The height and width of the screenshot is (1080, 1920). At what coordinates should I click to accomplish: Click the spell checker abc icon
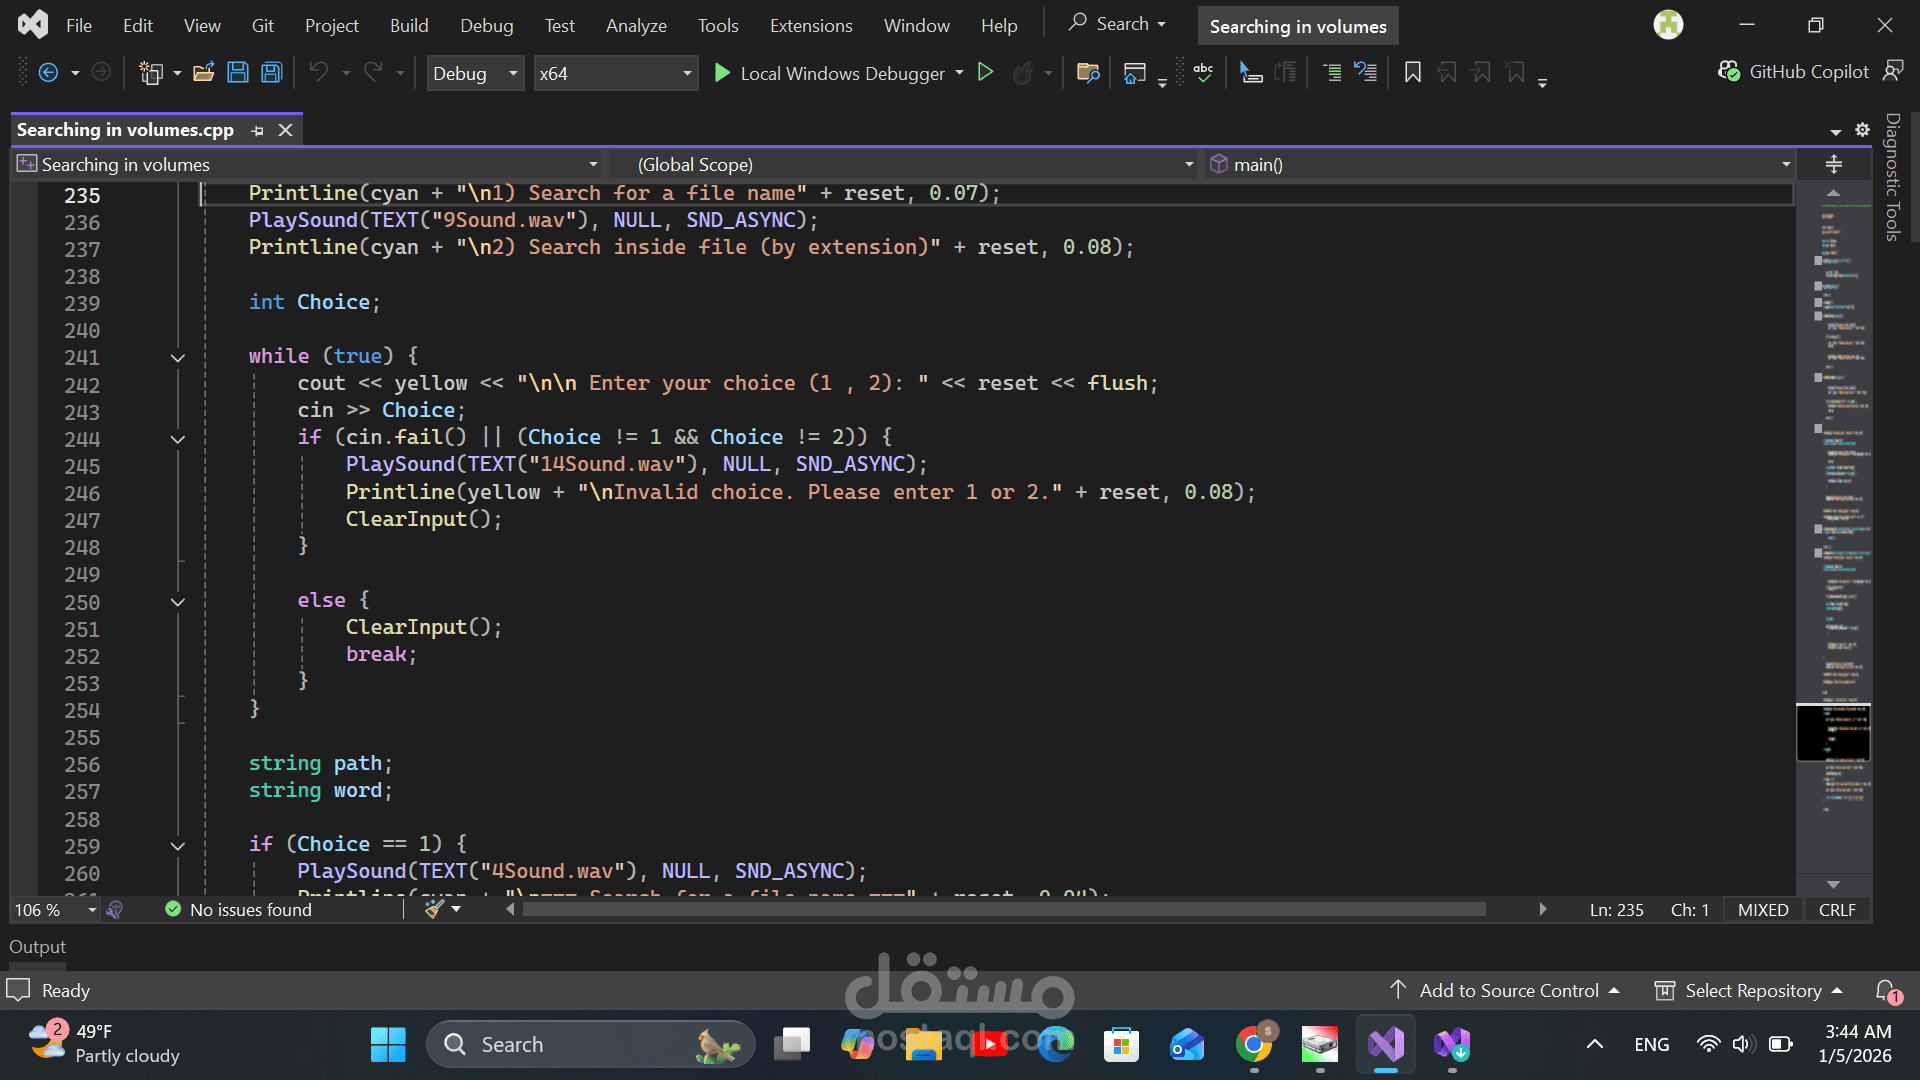(1203, 72)
